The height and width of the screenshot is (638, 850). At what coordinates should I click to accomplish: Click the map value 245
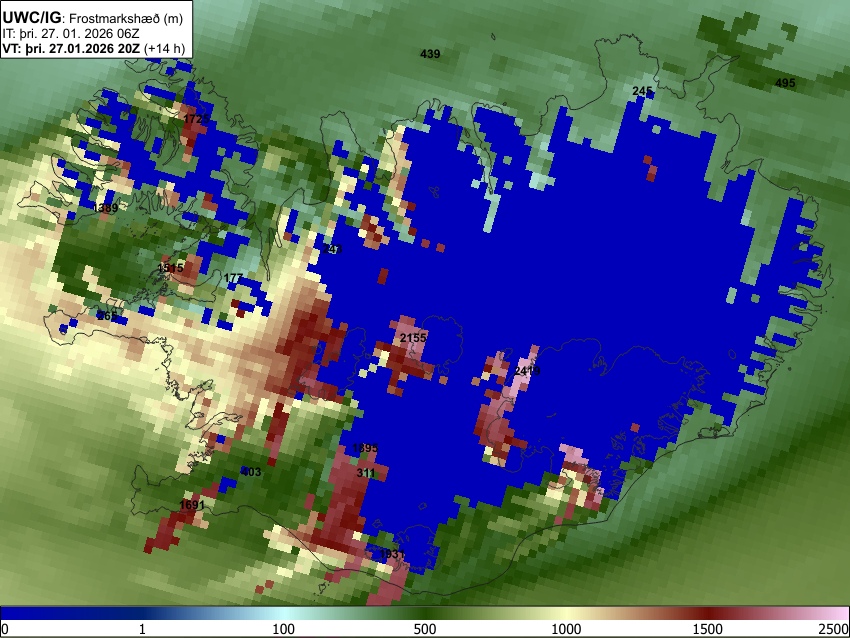coord(642,91)
